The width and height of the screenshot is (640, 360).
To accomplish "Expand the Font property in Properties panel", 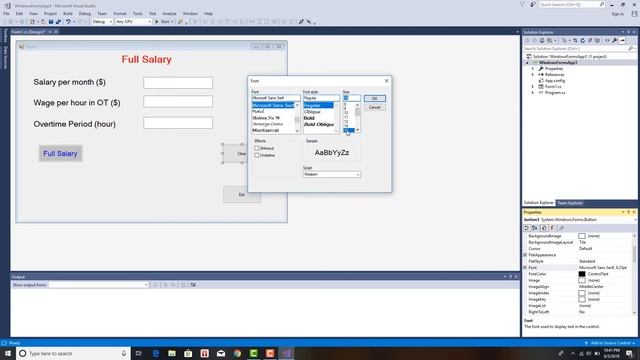I will tap(525, 268).
